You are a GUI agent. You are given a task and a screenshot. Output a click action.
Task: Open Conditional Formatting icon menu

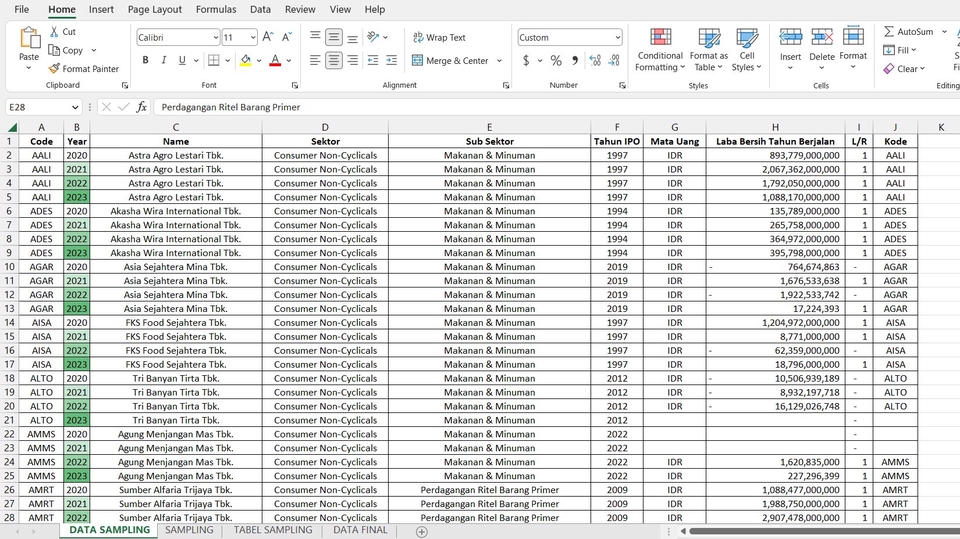660,50
